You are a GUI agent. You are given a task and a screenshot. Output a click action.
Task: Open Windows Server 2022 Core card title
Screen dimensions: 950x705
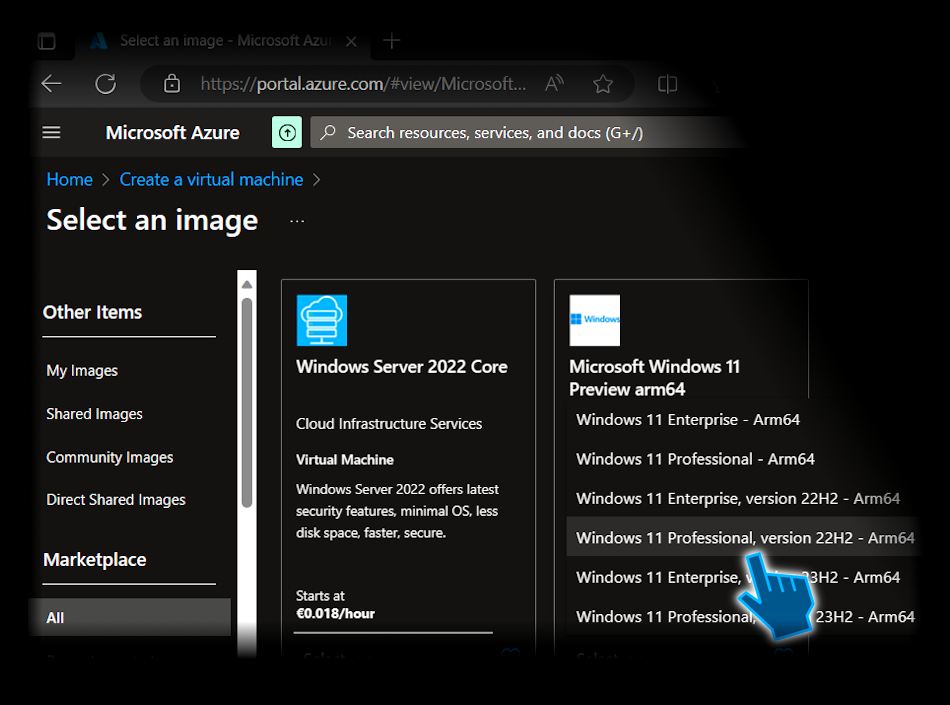tap(402, 367)
